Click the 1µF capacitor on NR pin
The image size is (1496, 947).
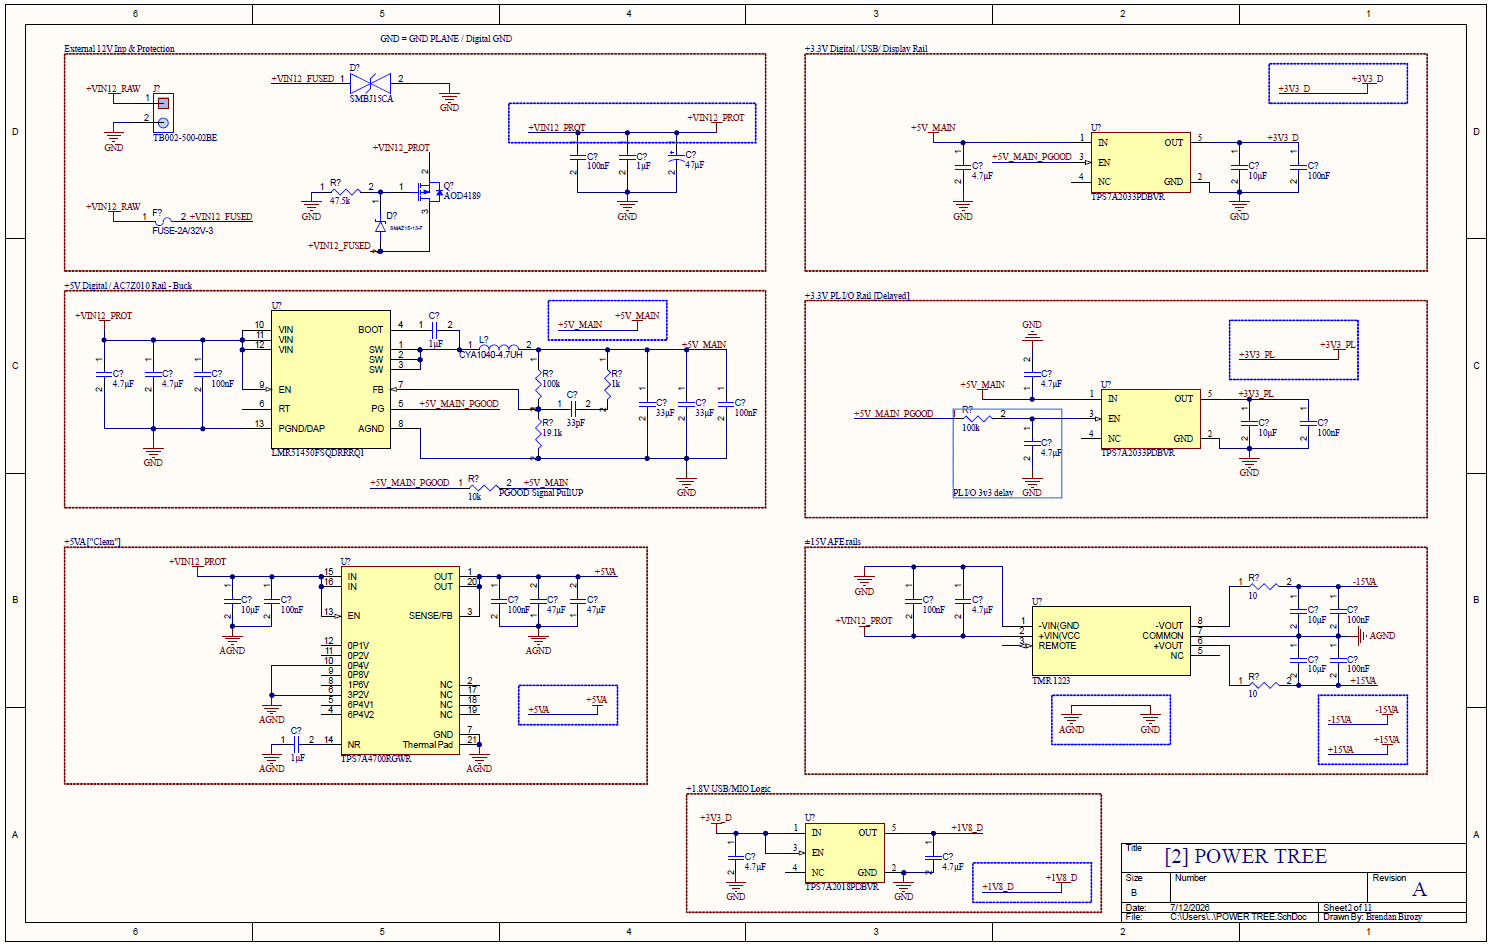297,744
